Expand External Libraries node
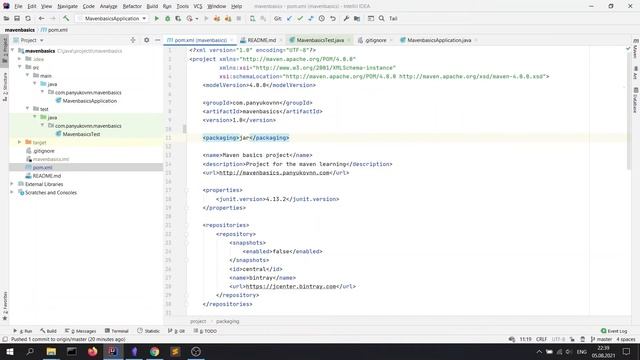640x360 pixels. (x=12, y=184)
